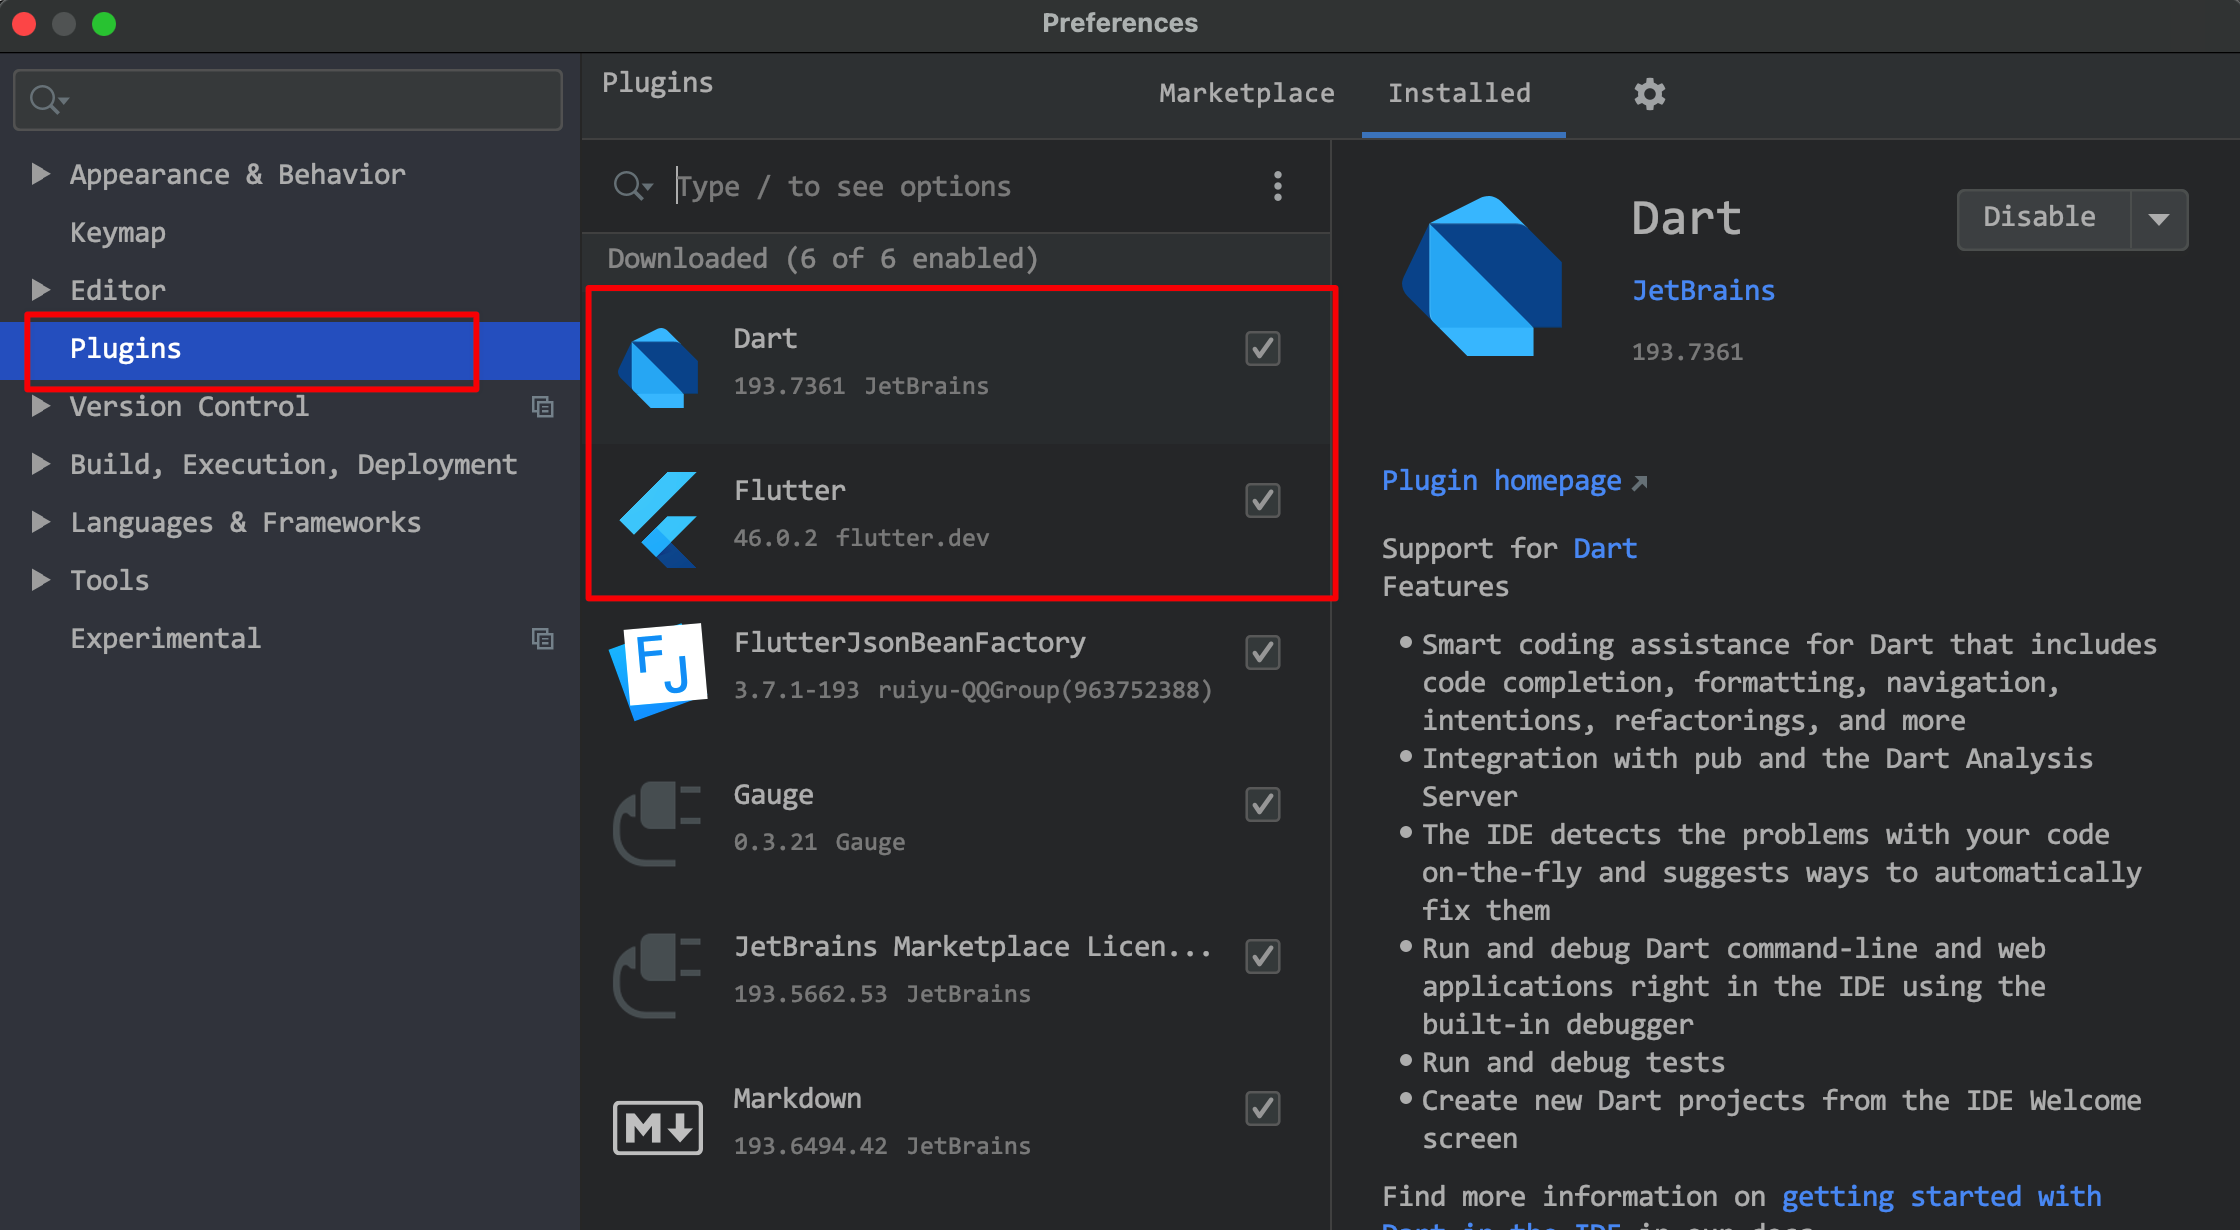Click the Dart 193.7361 version text in details

(x=1687, y=352)
